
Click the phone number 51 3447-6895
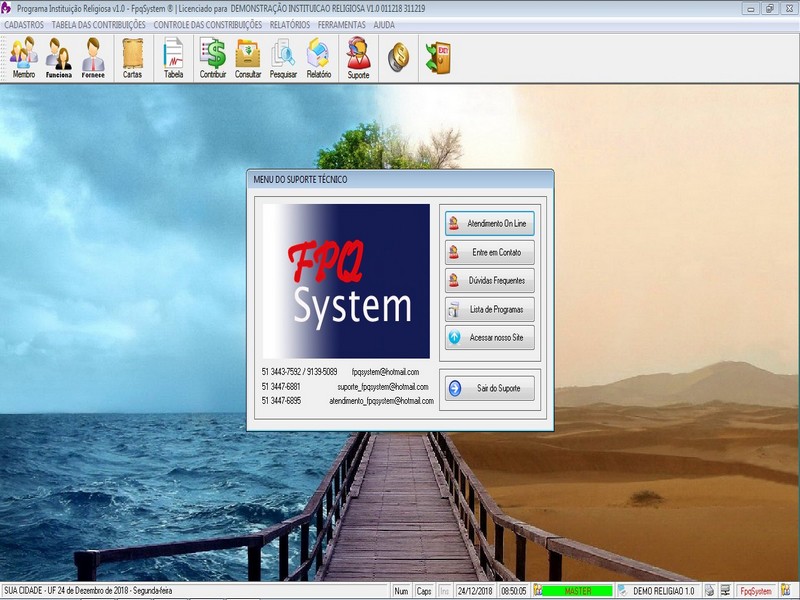pos(281,401)
